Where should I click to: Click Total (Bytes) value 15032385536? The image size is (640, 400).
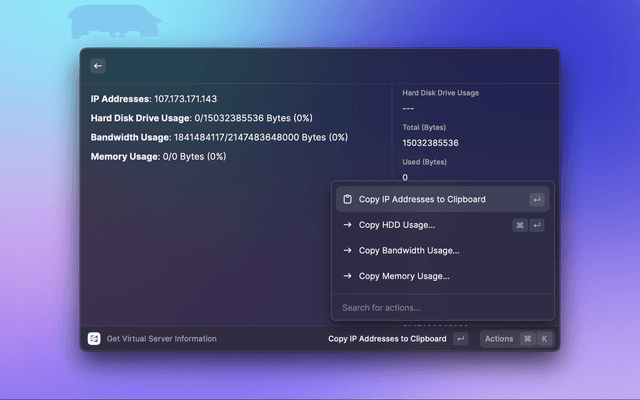pyautogui.click(x=430, y=143)
